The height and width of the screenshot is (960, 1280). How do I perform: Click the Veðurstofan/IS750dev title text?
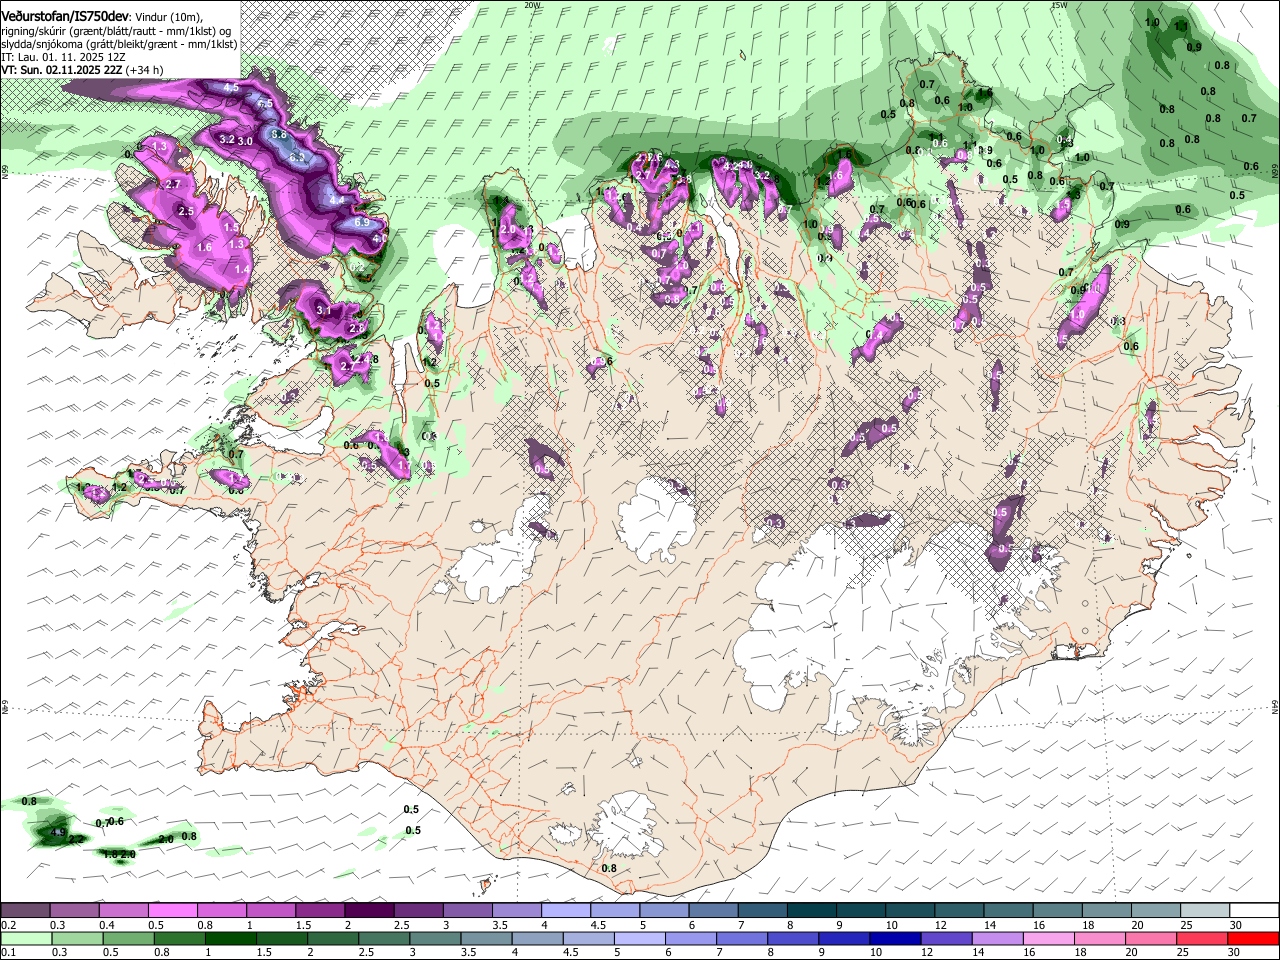click(65, 16)
